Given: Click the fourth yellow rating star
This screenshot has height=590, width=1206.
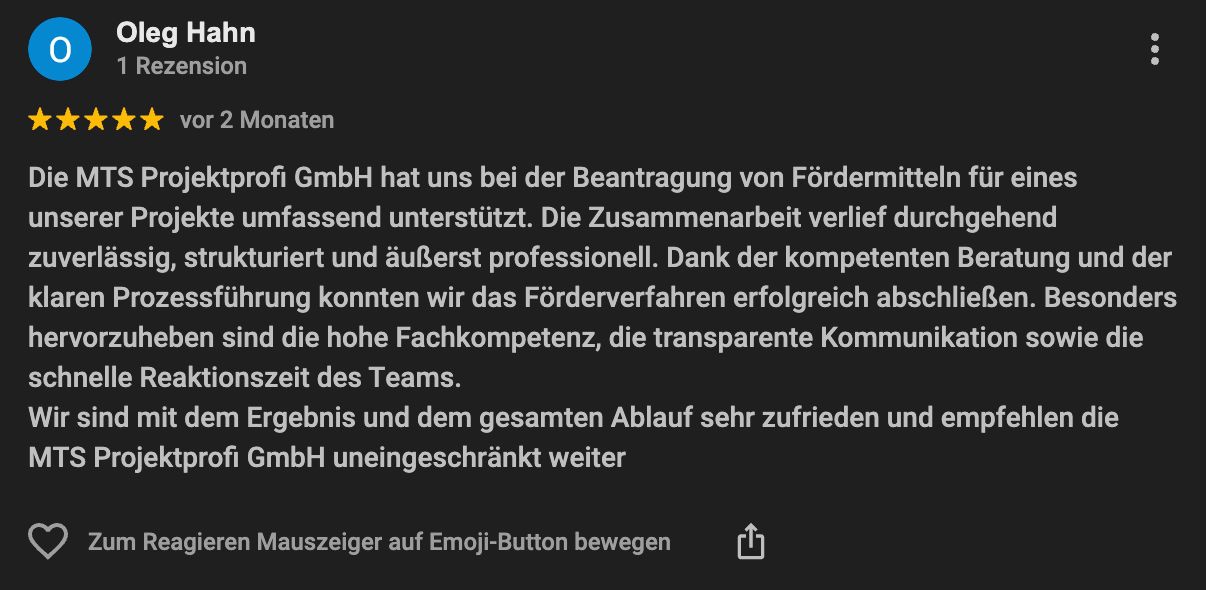Looking at the screenshot, I should (124, 120).
